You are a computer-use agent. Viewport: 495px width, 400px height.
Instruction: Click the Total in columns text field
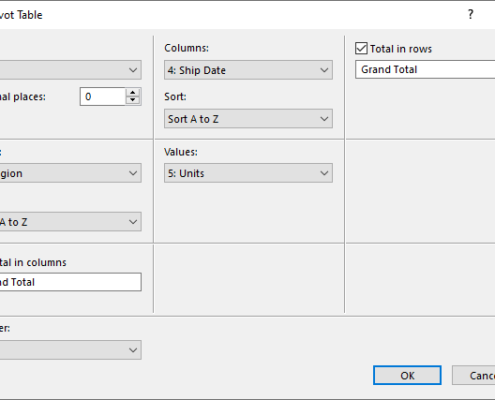71,282
